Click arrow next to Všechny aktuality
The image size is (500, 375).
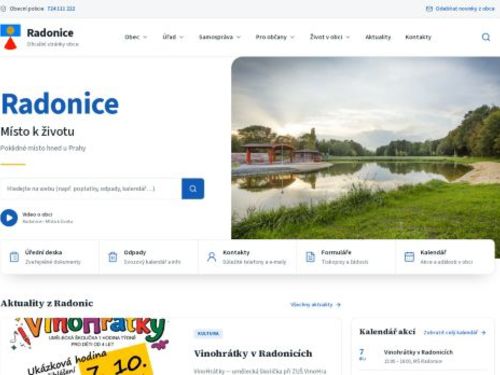(338, 305)
